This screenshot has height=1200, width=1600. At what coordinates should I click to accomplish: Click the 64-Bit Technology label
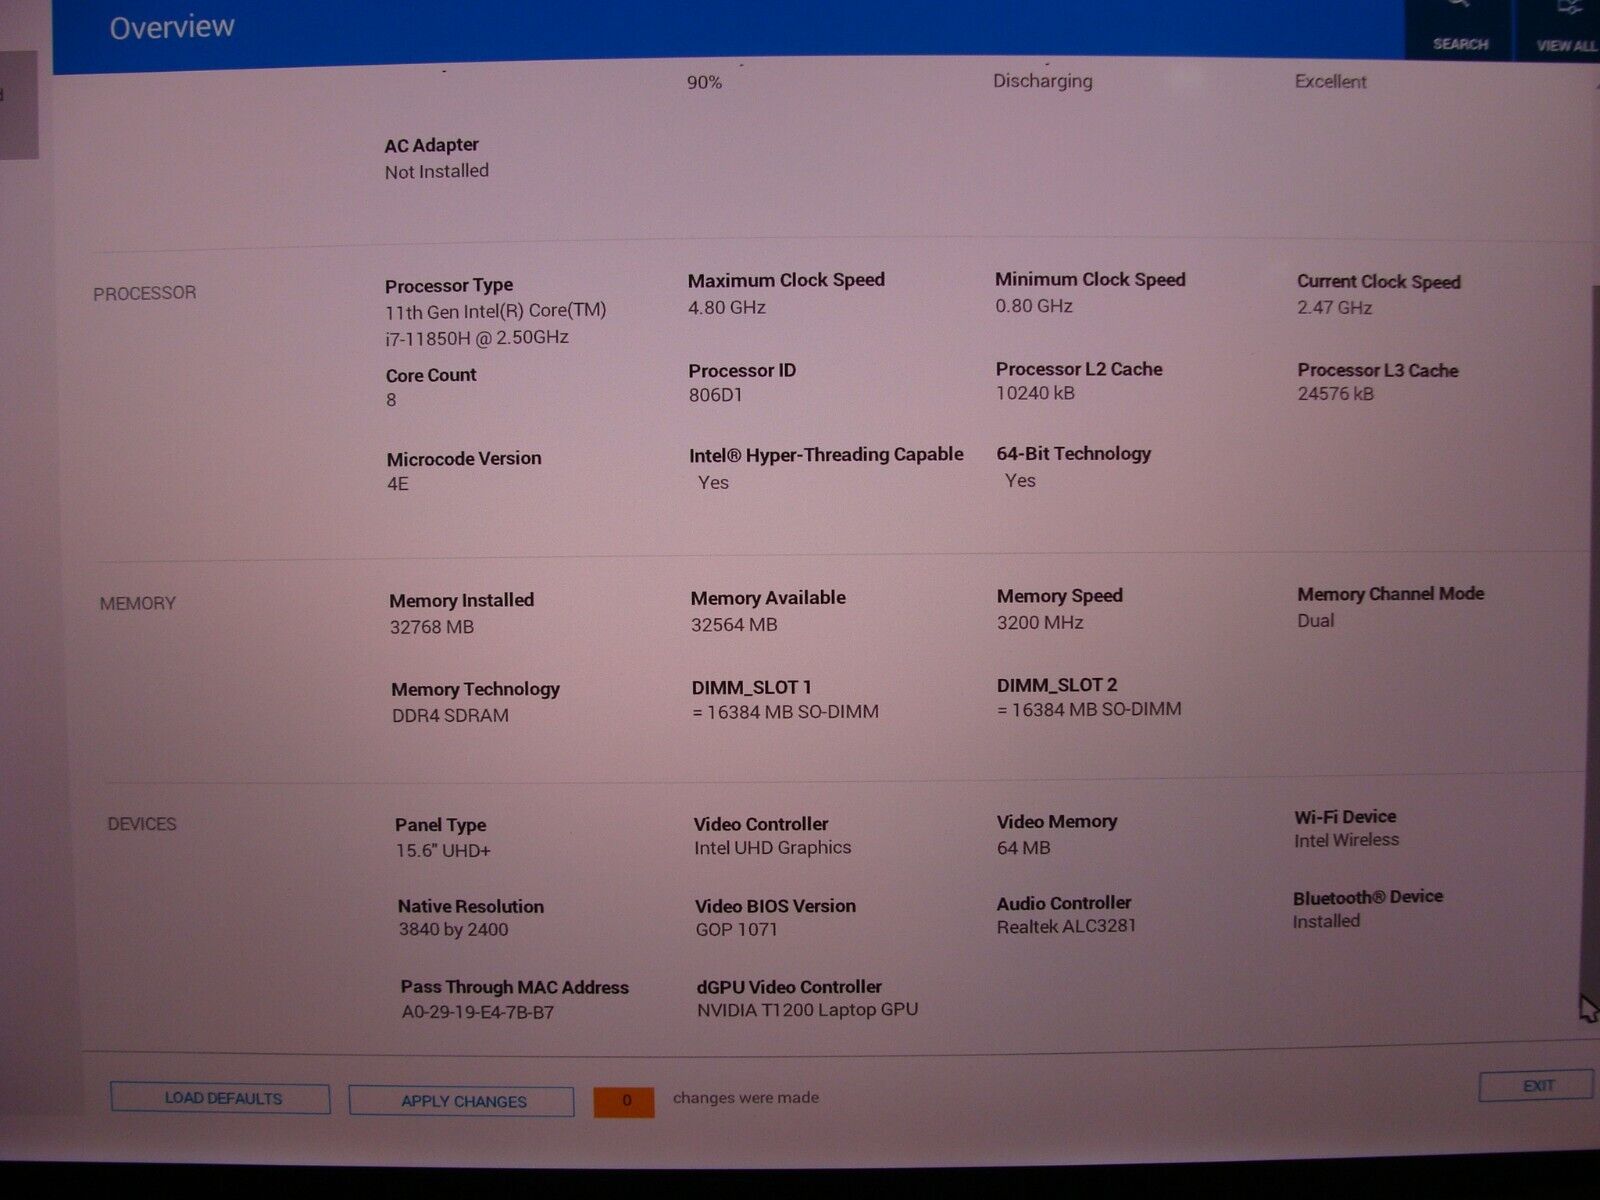(x=1074, y=453)
